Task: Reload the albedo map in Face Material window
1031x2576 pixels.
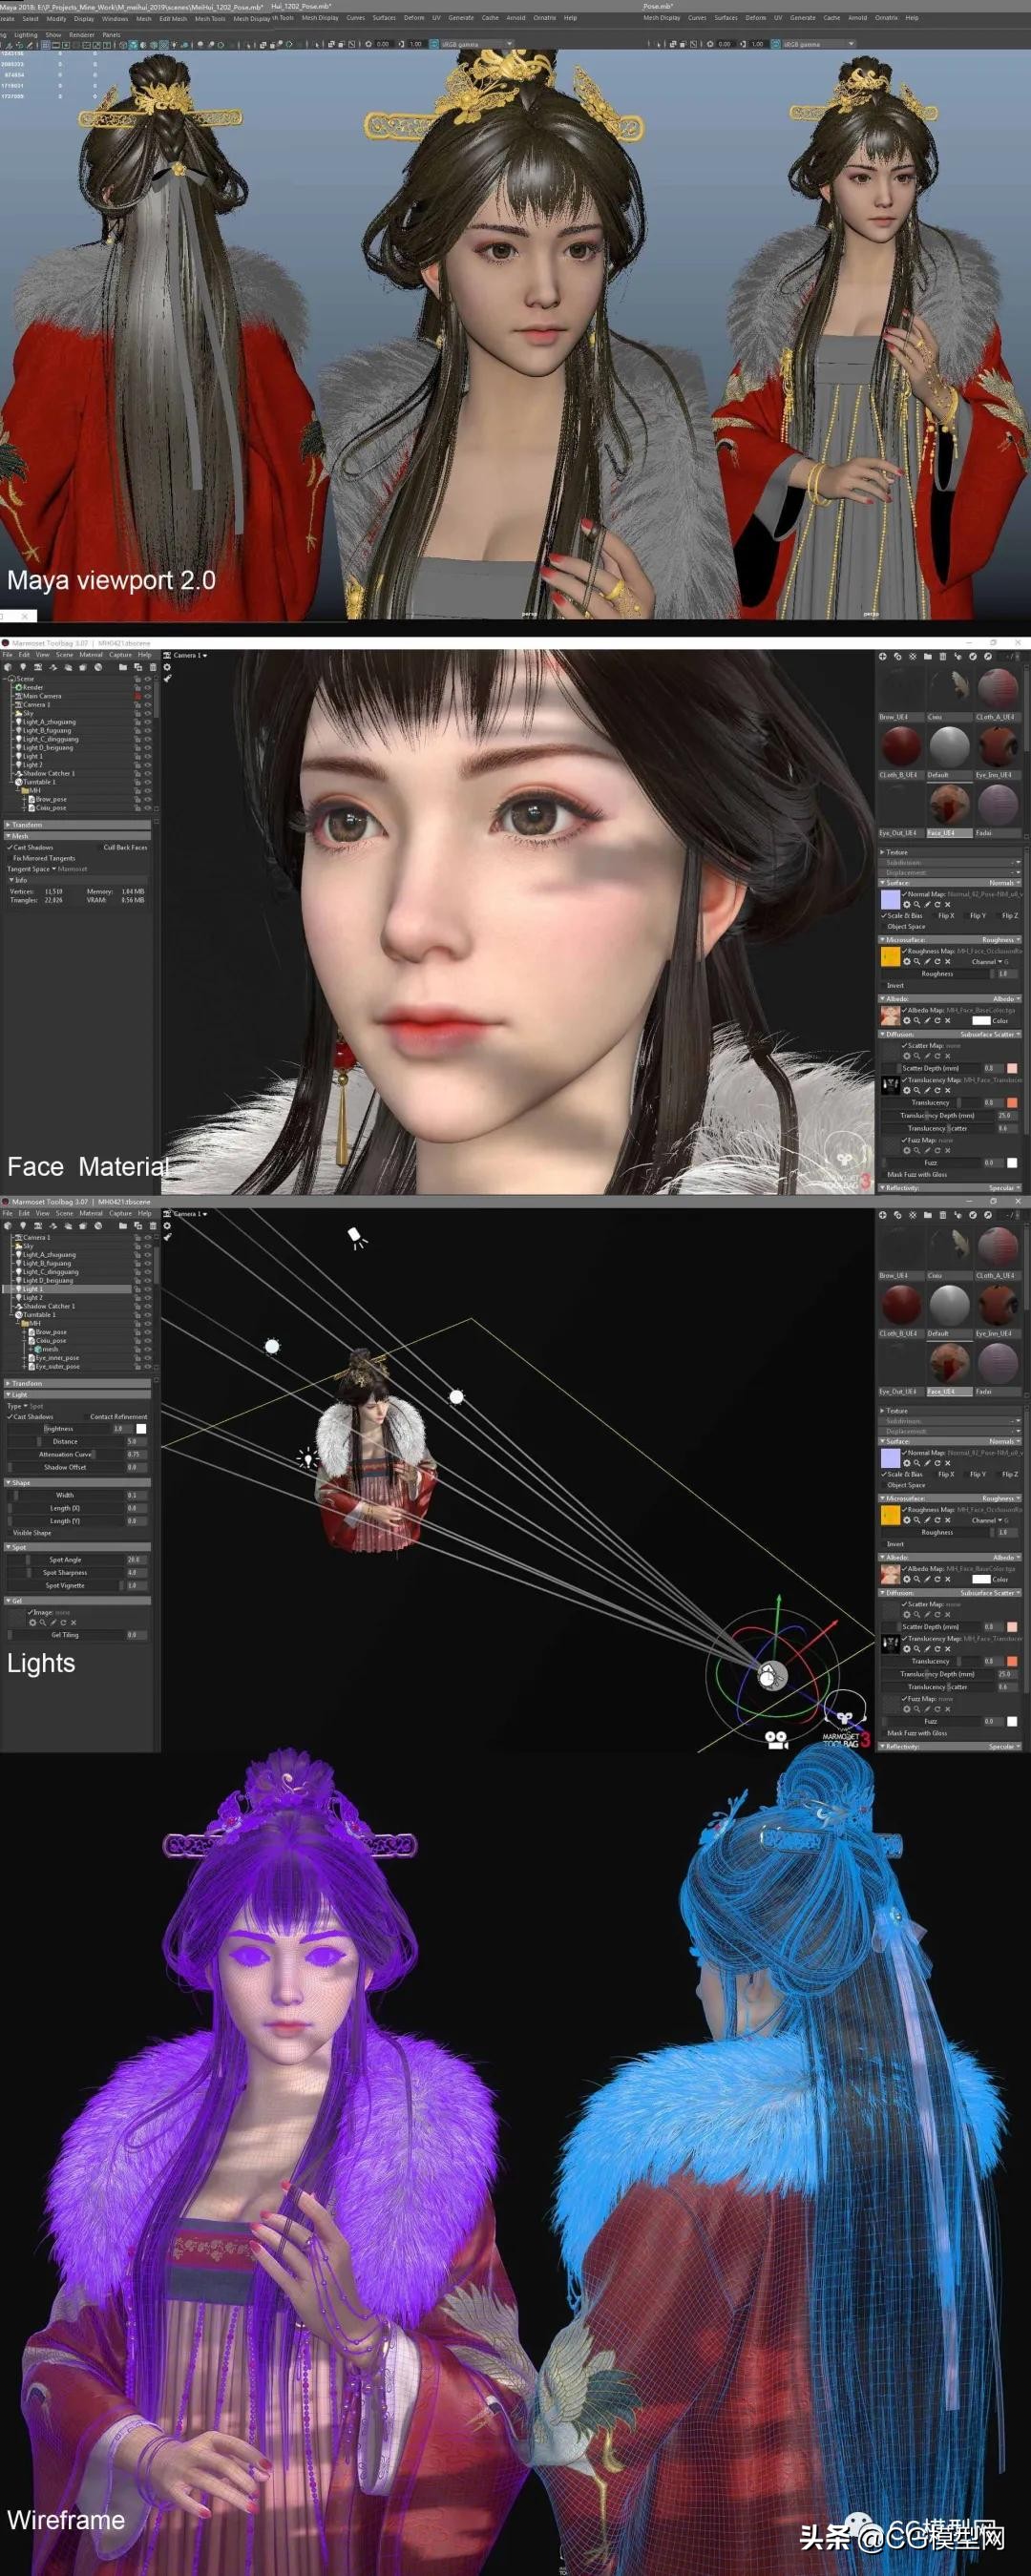Action: 938,1021
